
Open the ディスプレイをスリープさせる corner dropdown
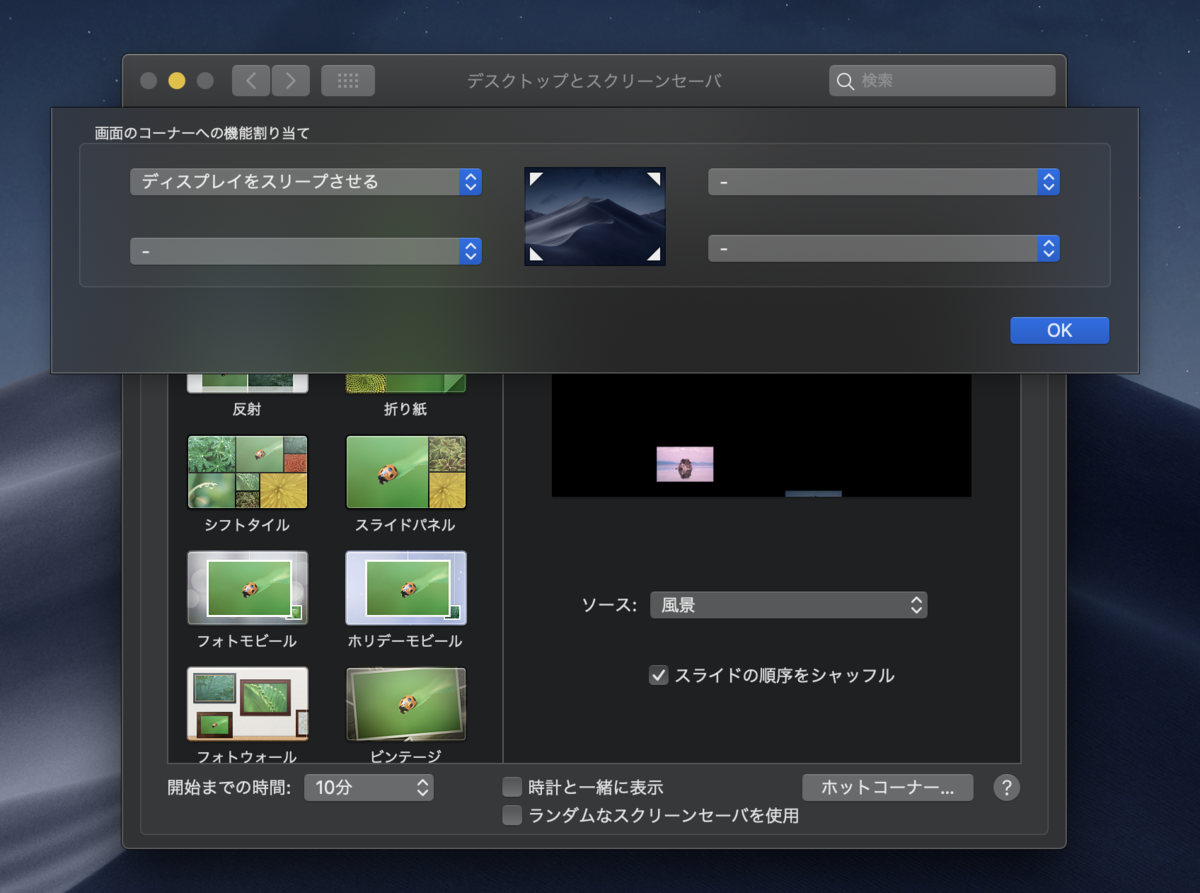[x=306, y=182]
